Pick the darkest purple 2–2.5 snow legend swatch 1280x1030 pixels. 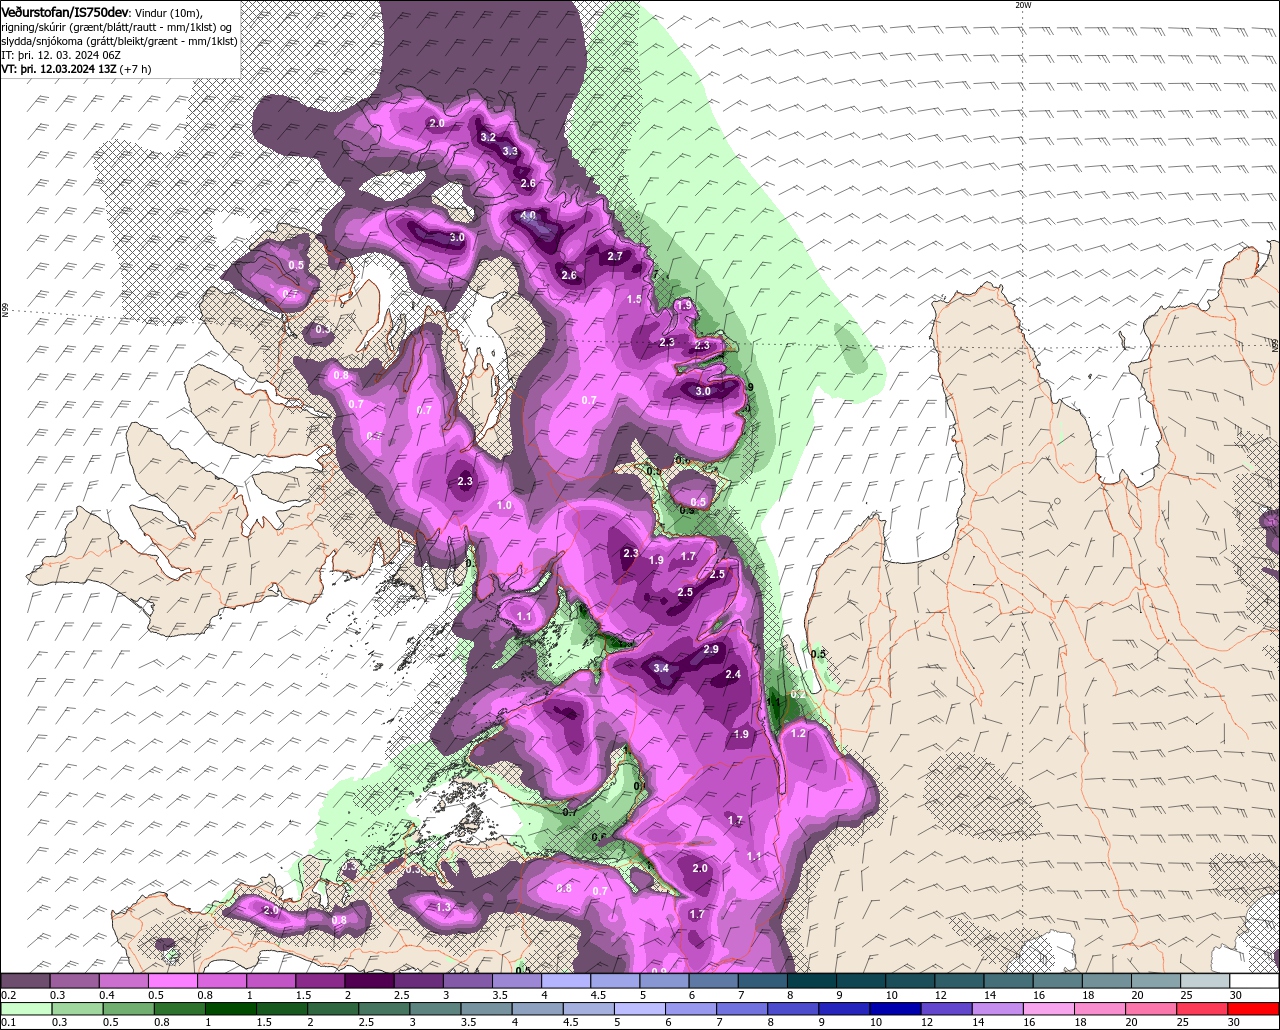click(x=369, y=981)
